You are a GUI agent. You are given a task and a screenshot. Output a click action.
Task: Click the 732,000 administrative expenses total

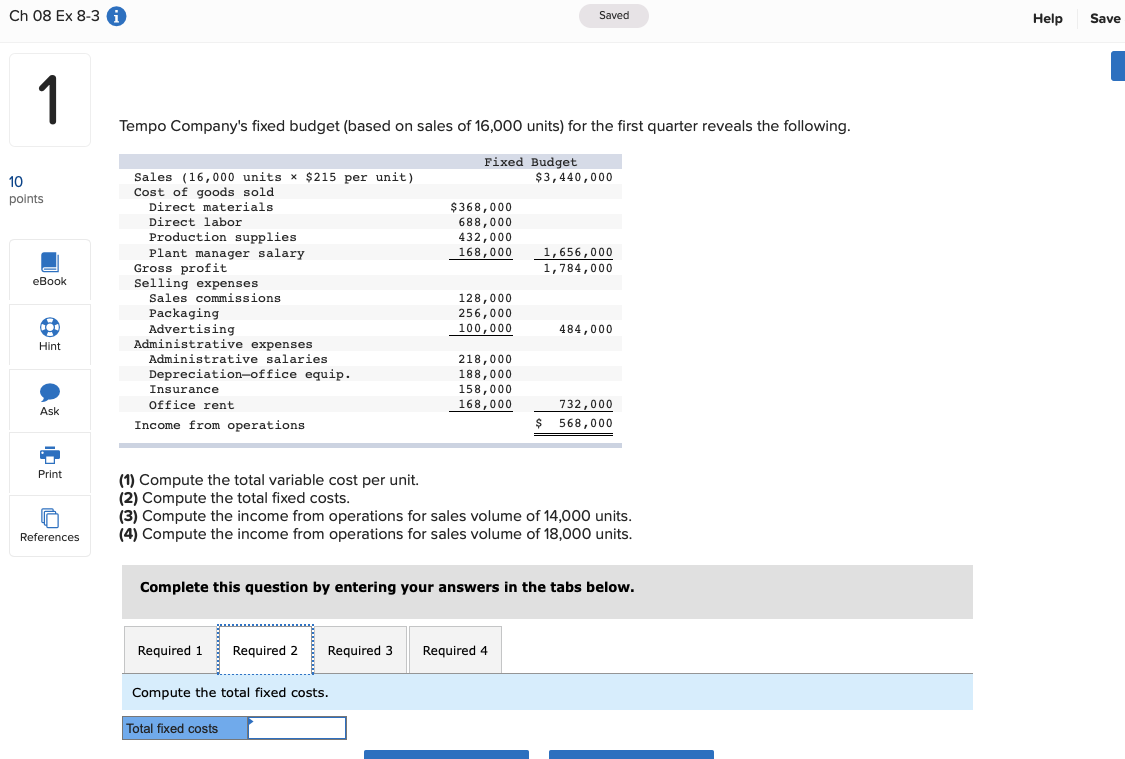click(585, 405)
